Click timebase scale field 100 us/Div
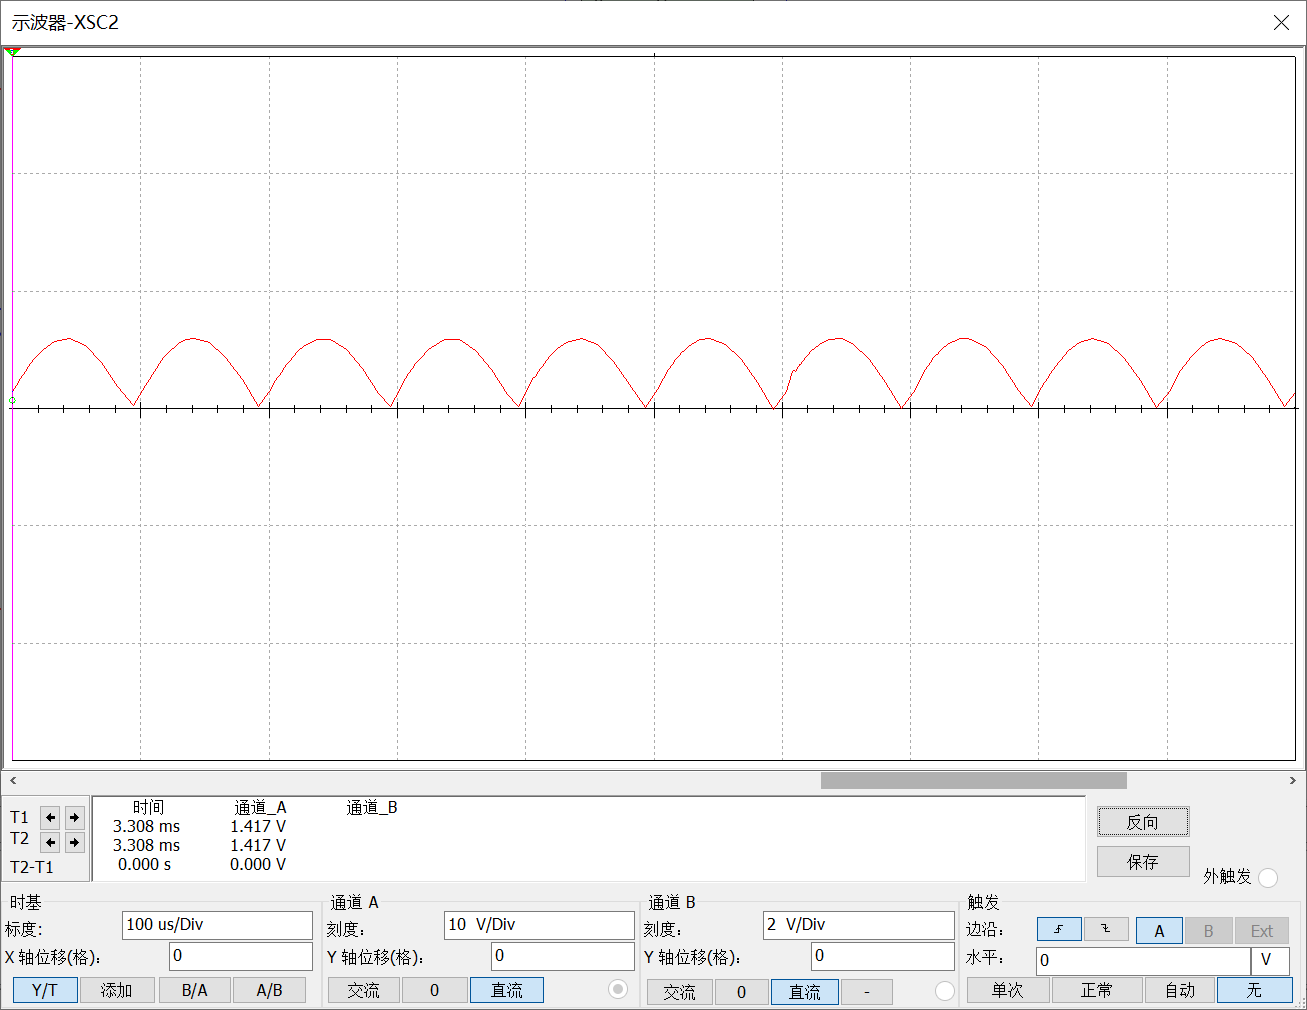 pyautogui.click(x=217, y=925)
